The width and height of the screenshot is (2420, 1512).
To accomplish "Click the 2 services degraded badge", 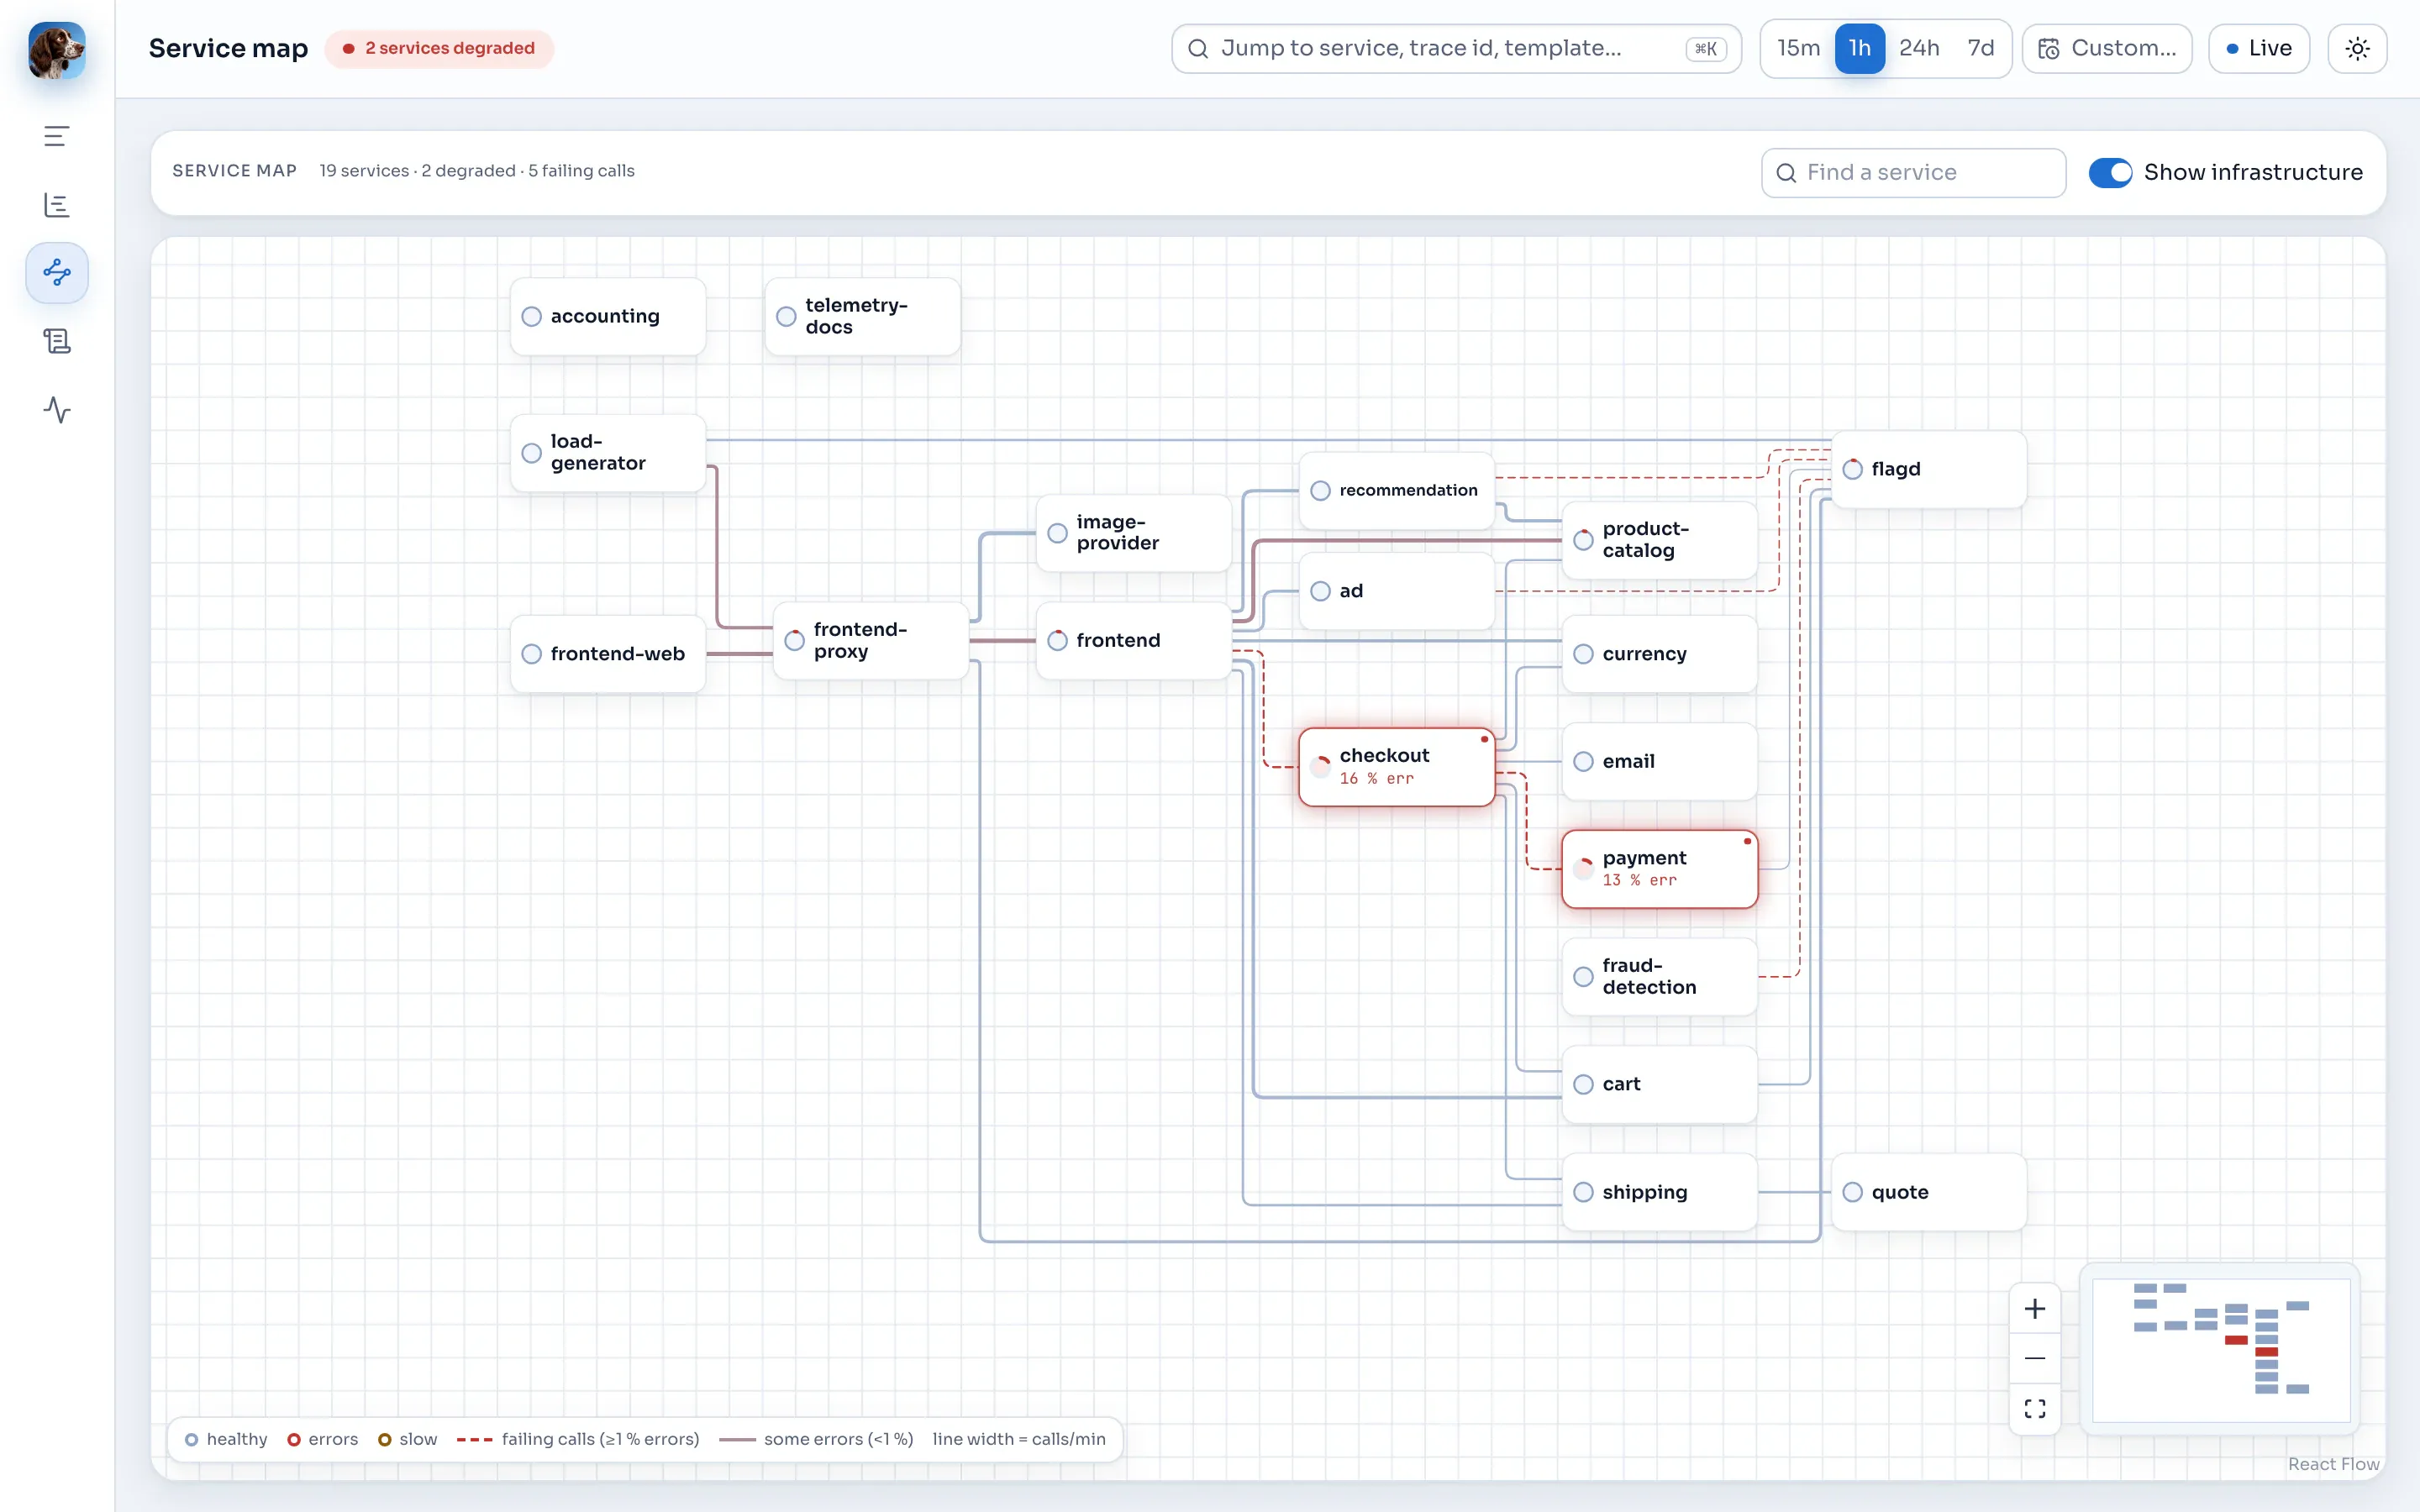I will (439, 48).
